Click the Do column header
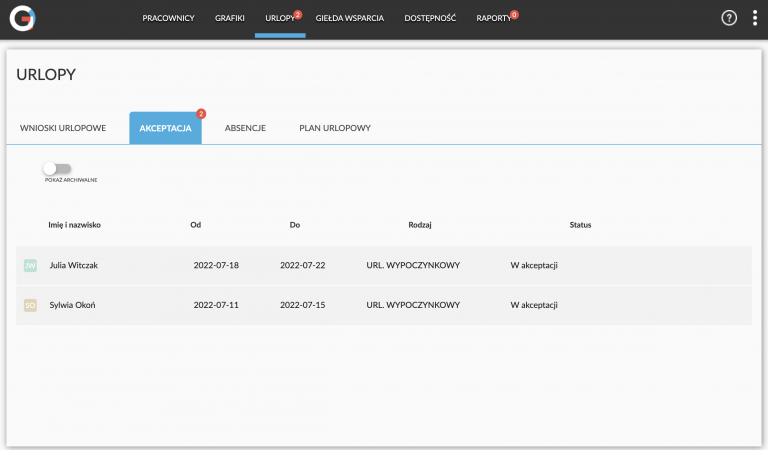This screenshot has width=768, height=450. pyautogui.click(x=294, y=225)
